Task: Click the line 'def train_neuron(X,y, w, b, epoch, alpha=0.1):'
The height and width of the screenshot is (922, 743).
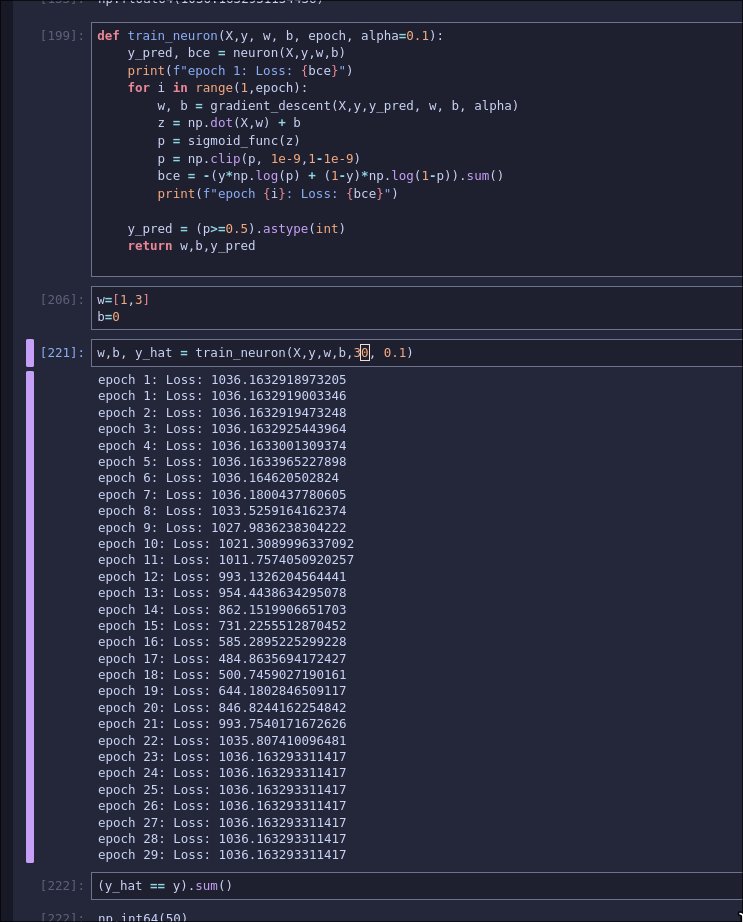Action: [x=270, y=36]
